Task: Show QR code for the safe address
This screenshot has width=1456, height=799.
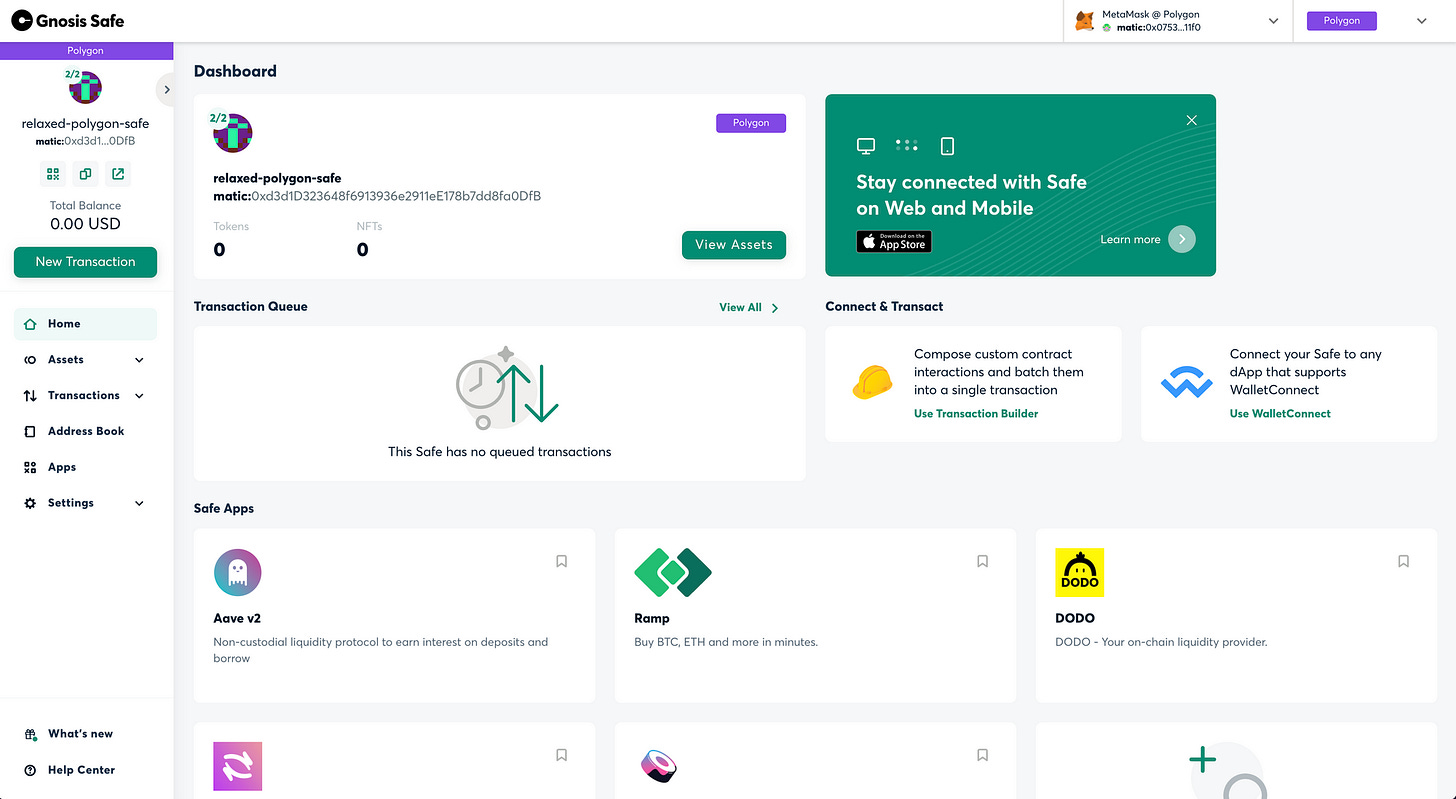Action: point(53,174)
